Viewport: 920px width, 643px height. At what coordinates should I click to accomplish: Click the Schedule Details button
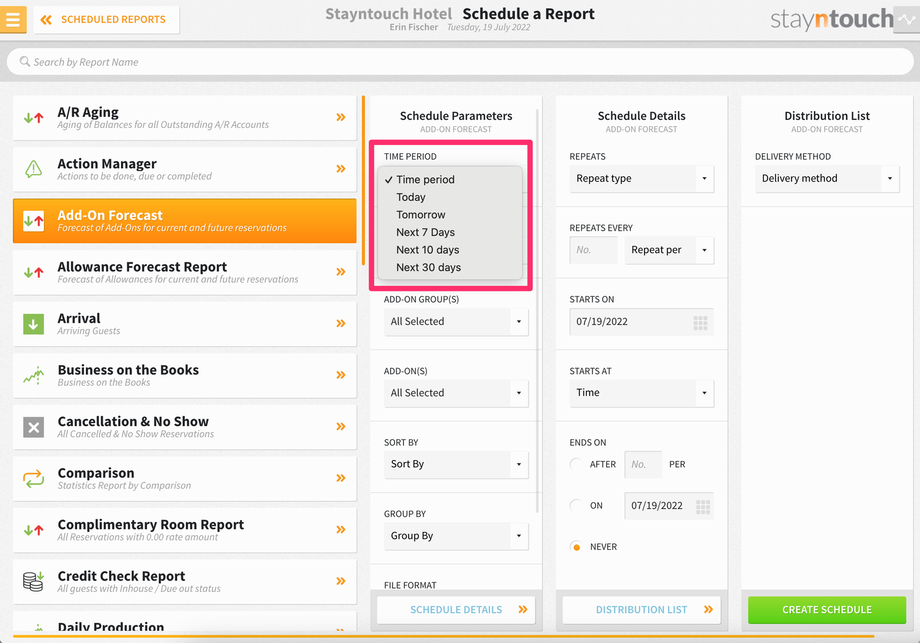pos(456,610)
